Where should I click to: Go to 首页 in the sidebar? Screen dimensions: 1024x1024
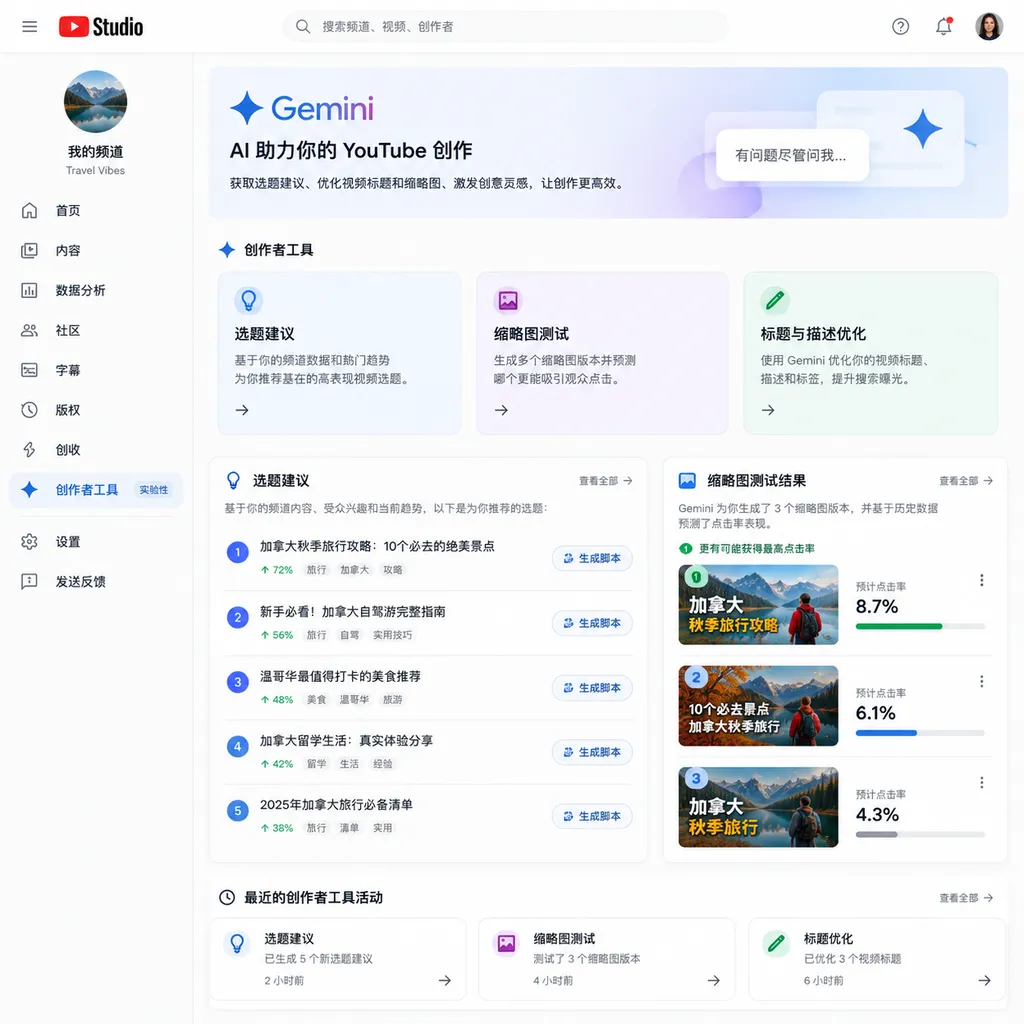[95, 211]
